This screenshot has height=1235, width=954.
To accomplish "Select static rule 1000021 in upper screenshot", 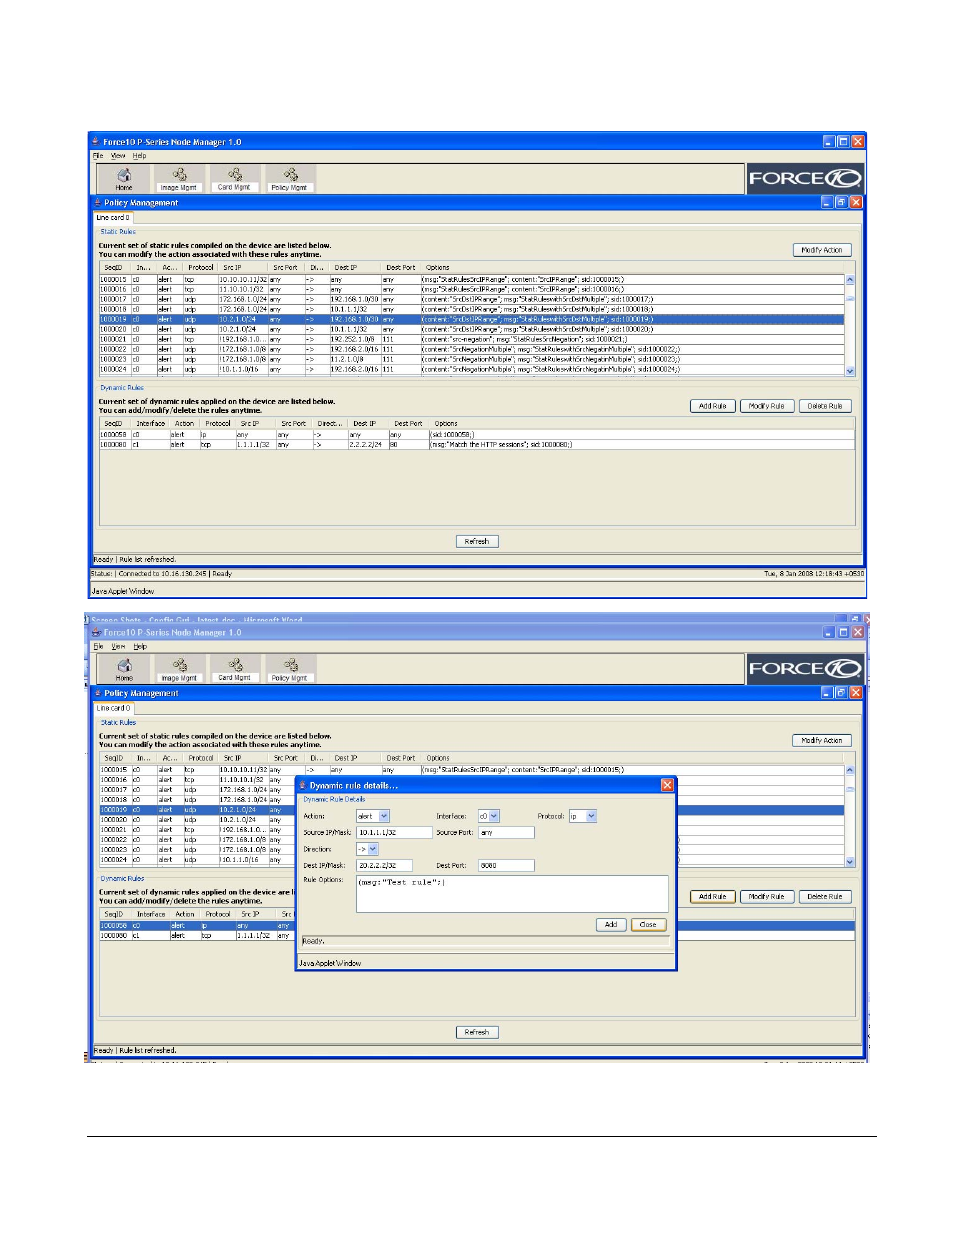I will pos(471,339).
